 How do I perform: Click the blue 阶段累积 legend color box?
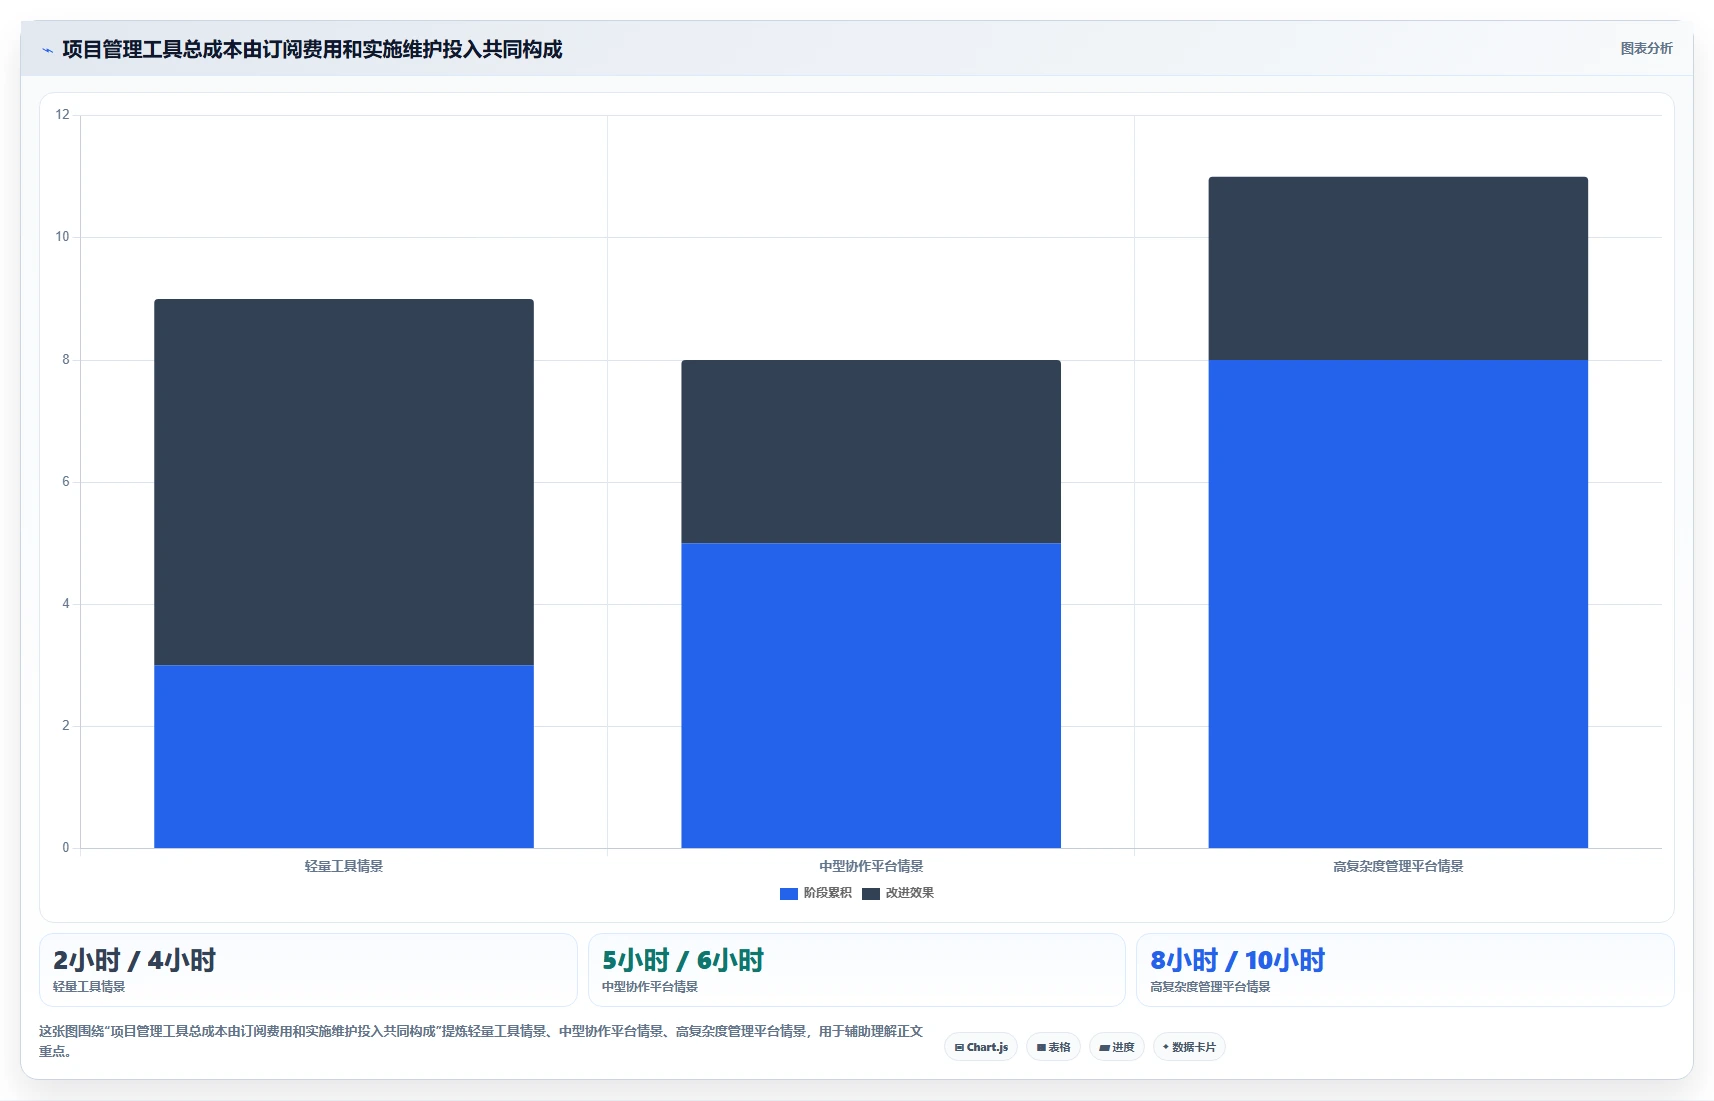(789, 893)
